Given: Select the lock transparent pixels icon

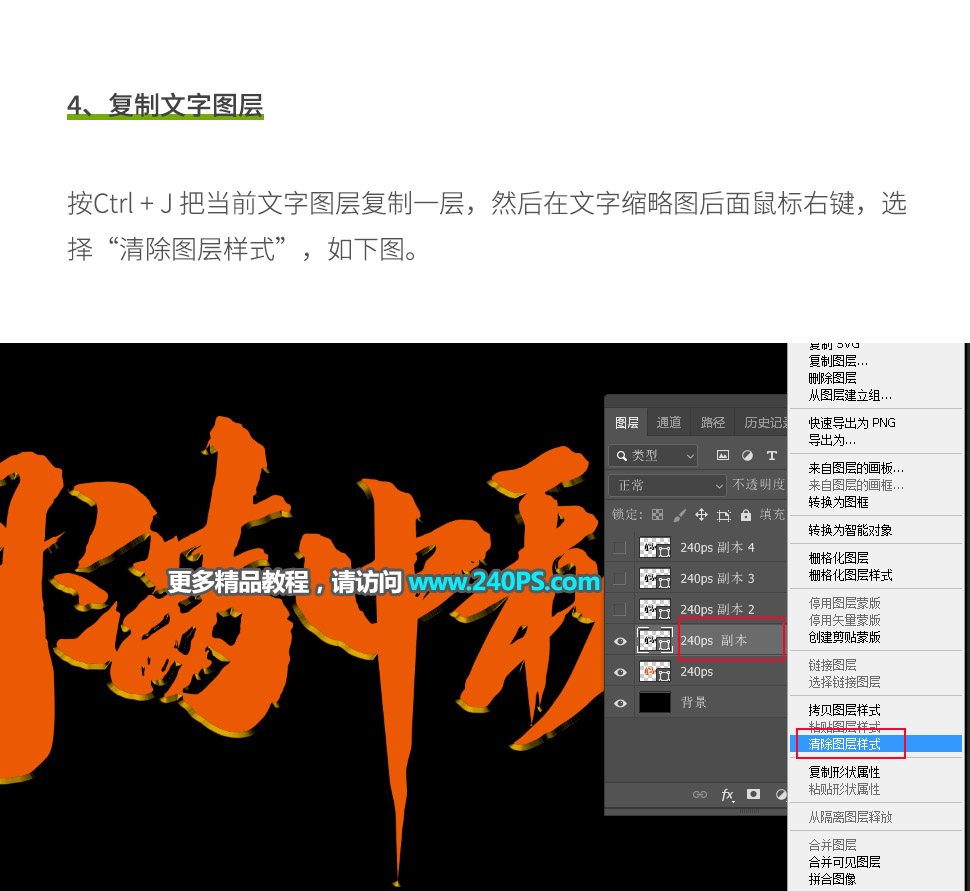Looking at the screenshot, I should [x=658, y=515].
